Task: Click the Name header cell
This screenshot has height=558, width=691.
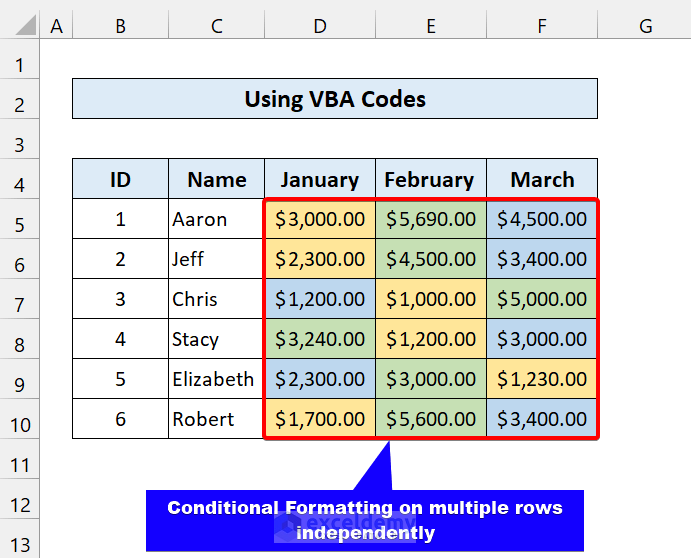Action: [216, 180]
